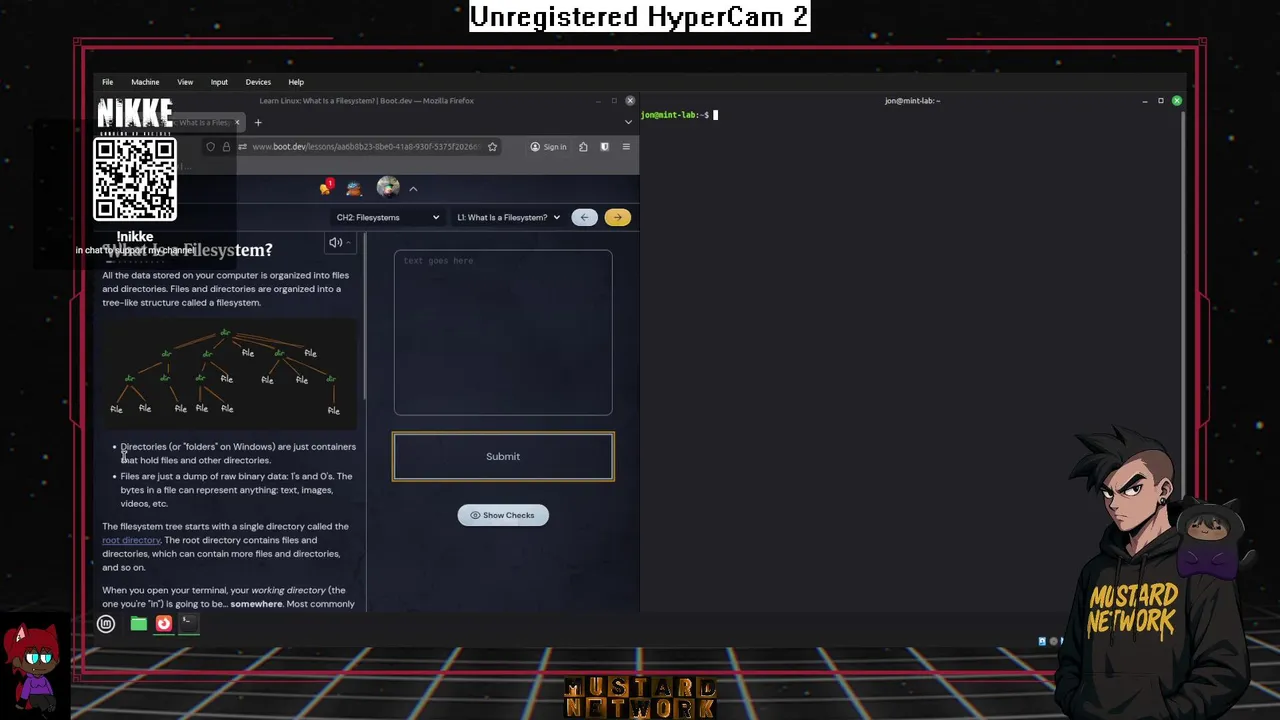Click the uBlock shield toolbar icon

point(604,147)
